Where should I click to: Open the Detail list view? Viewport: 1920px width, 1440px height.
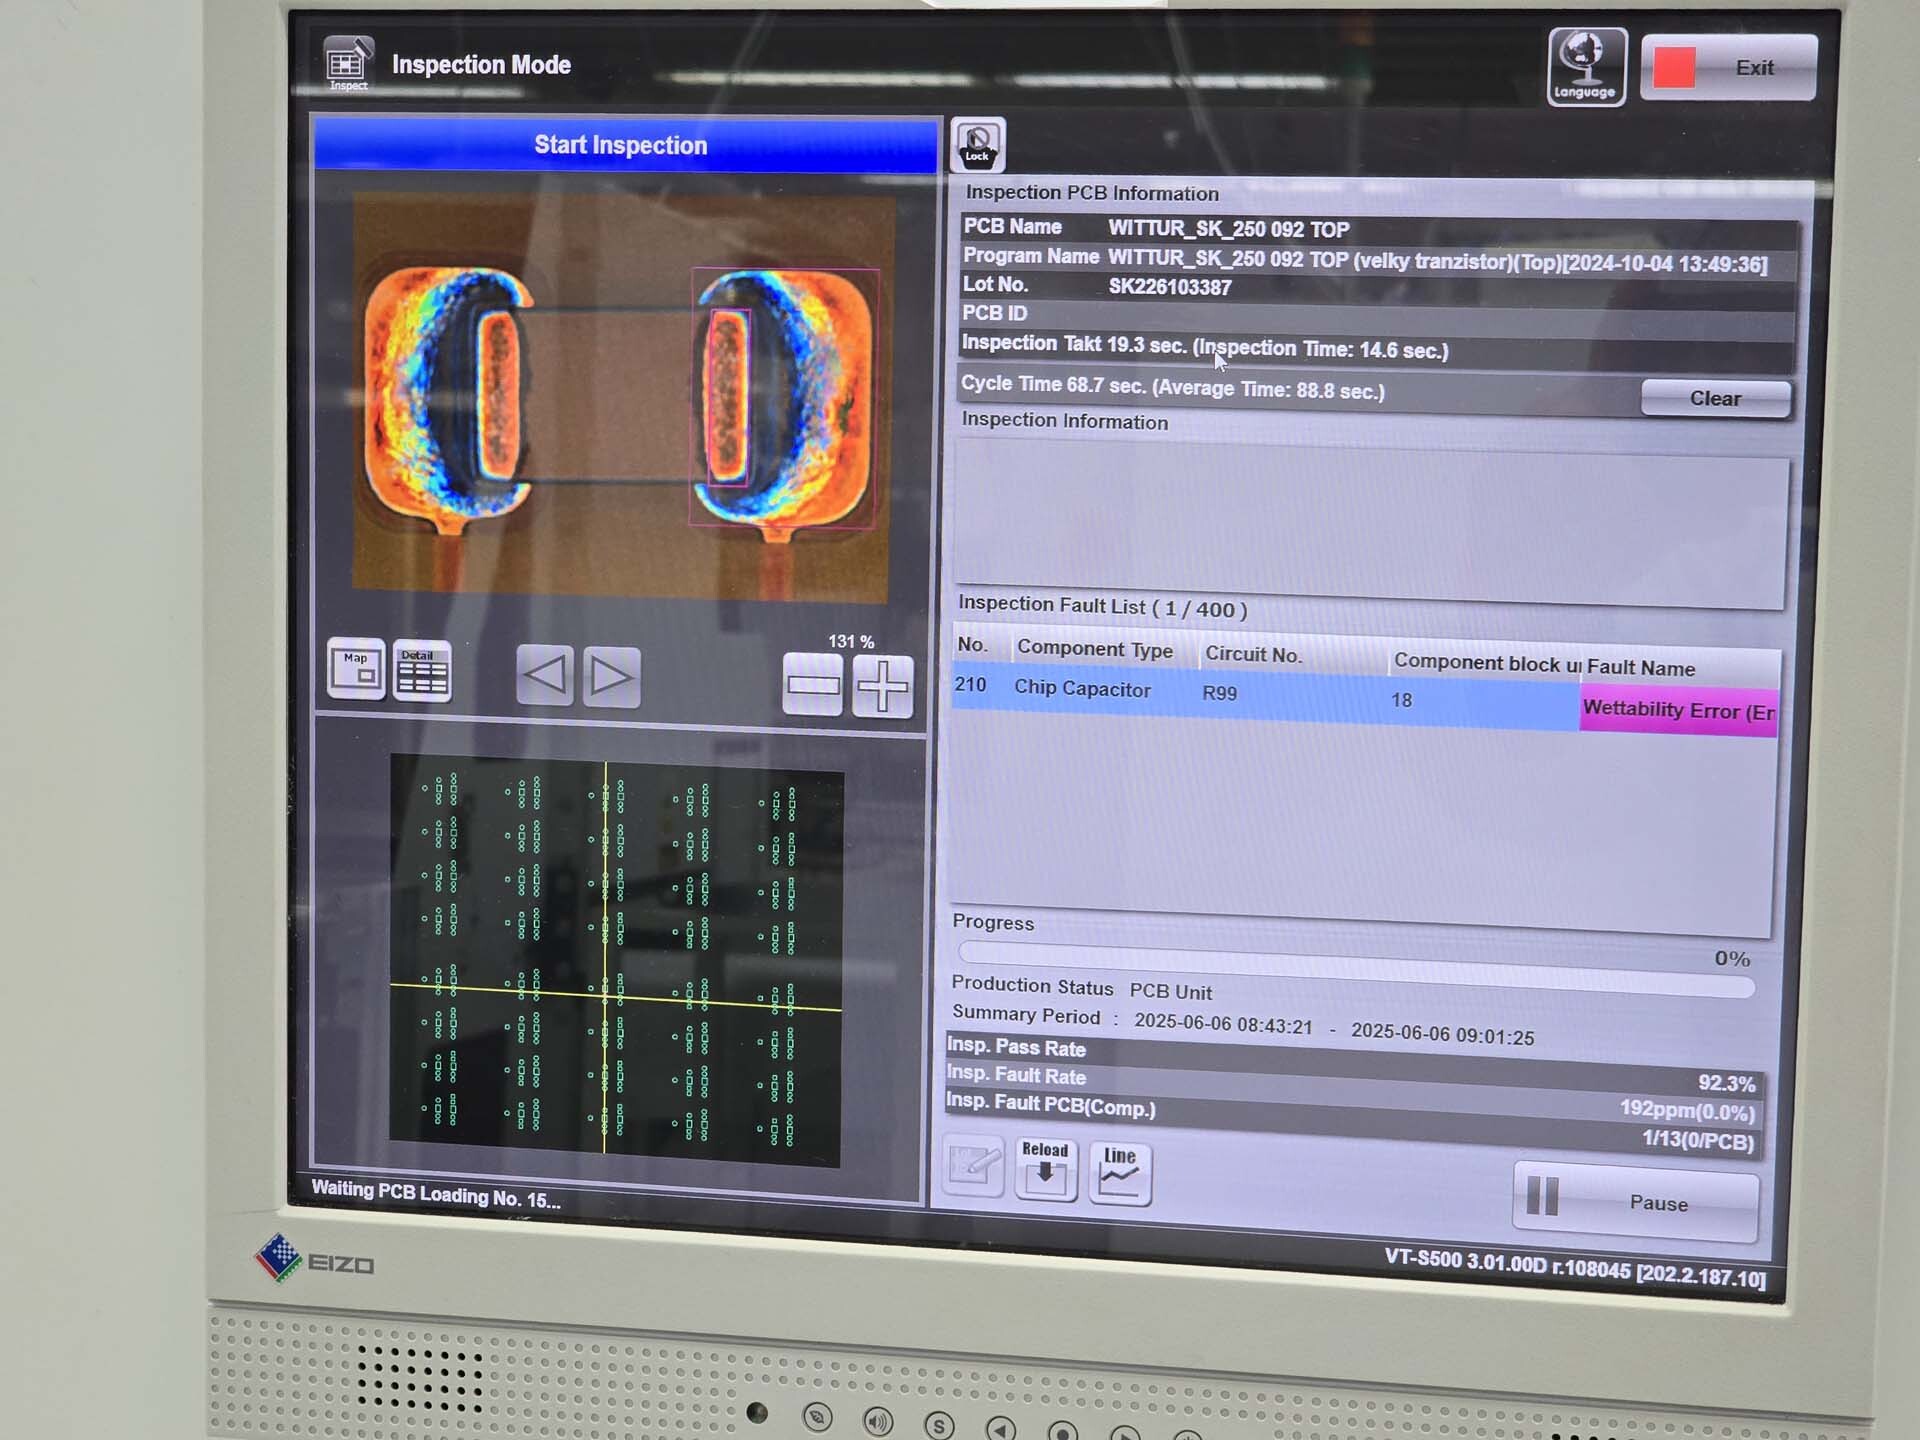click(x=422, y=670)
